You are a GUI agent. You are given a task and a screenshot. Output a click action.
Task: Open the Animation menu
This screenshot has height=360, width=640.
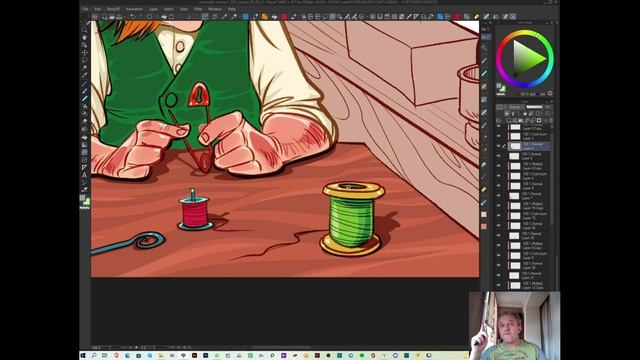[x=134, y=9]
